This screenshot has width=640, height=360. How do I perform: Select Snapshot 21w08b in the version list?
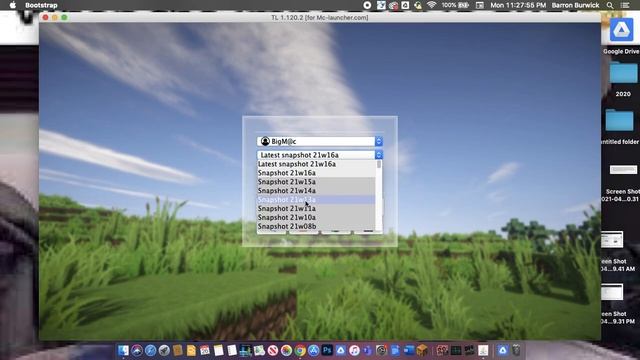pos(316,227)
